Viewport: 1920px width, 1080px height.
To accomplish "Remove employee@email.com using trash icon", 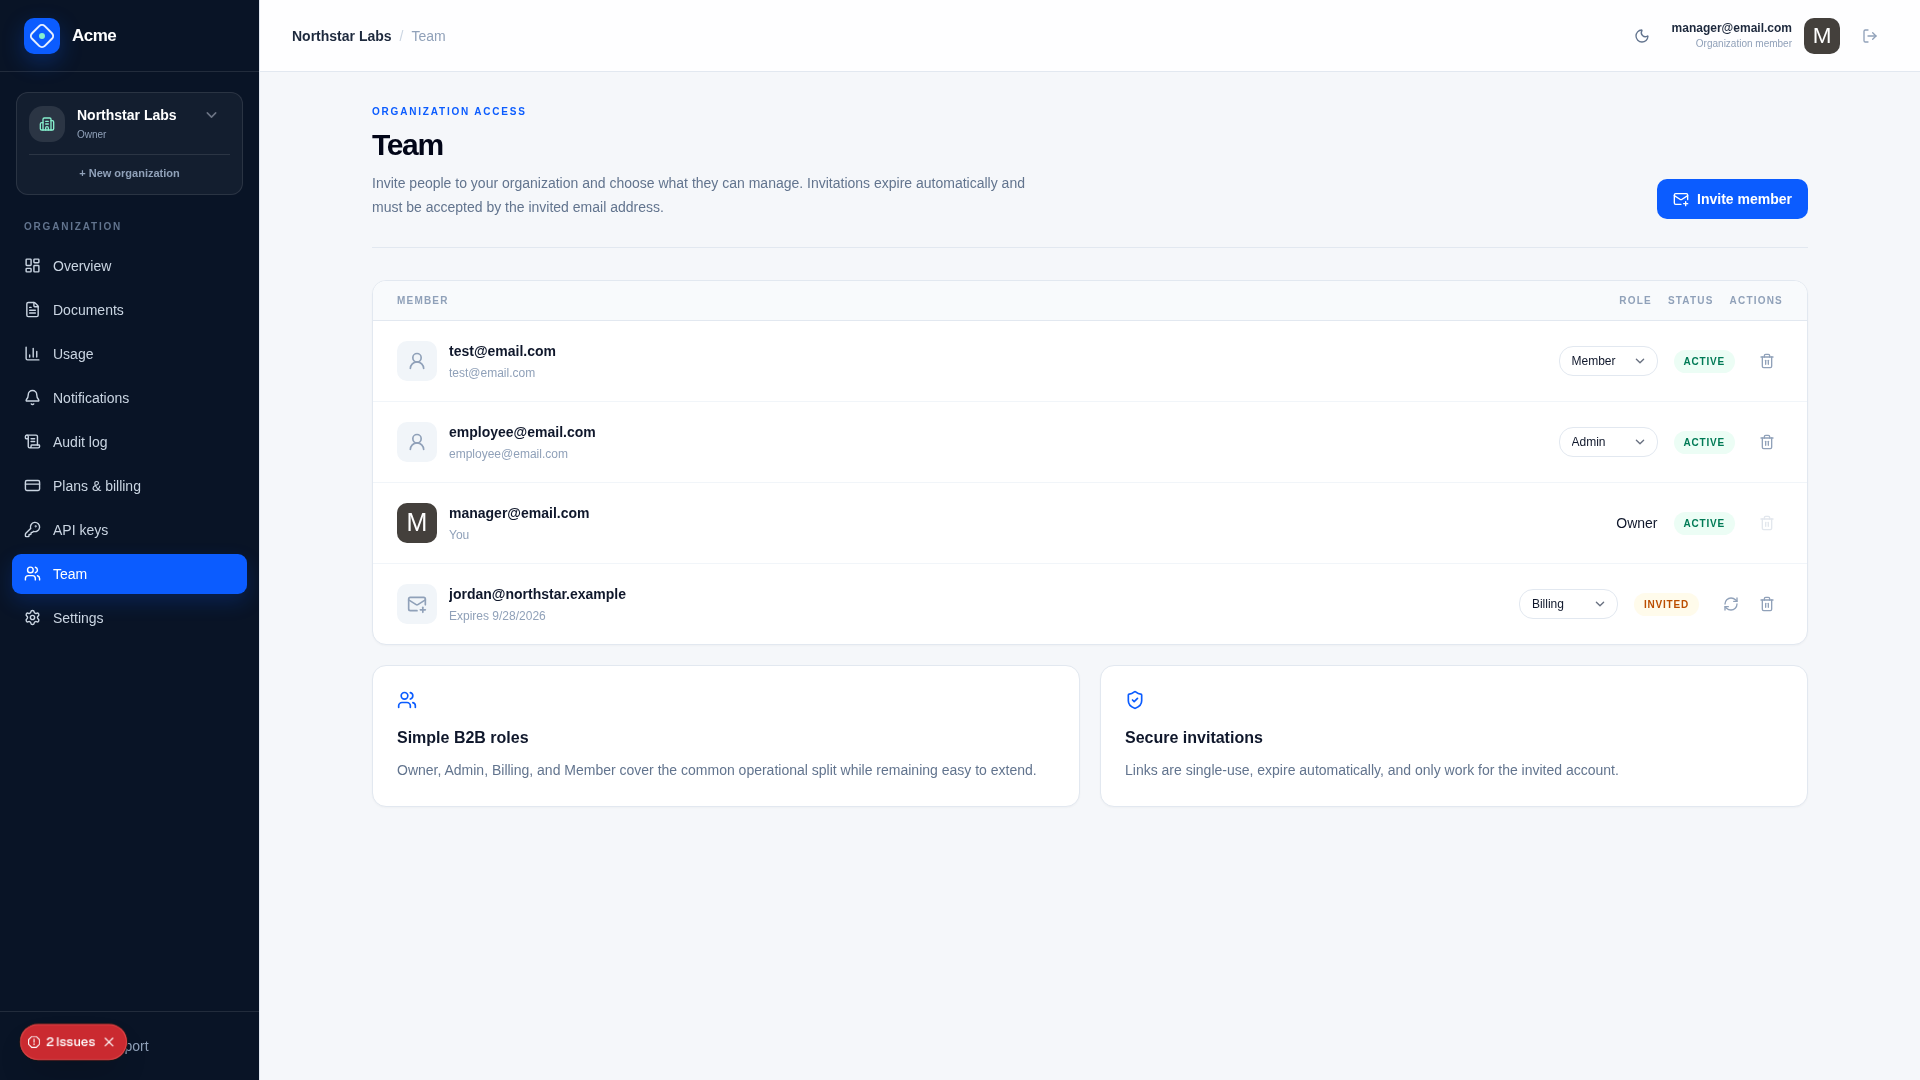I will 1767,442.
